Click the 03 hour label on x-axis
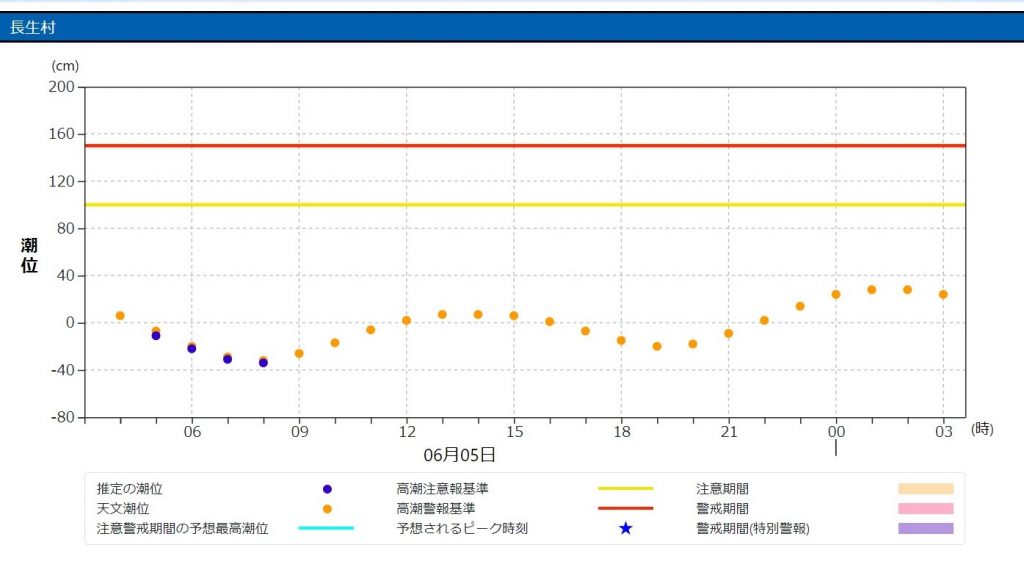The height and width of the screenshot is (567, 1024). coord(944,432)
